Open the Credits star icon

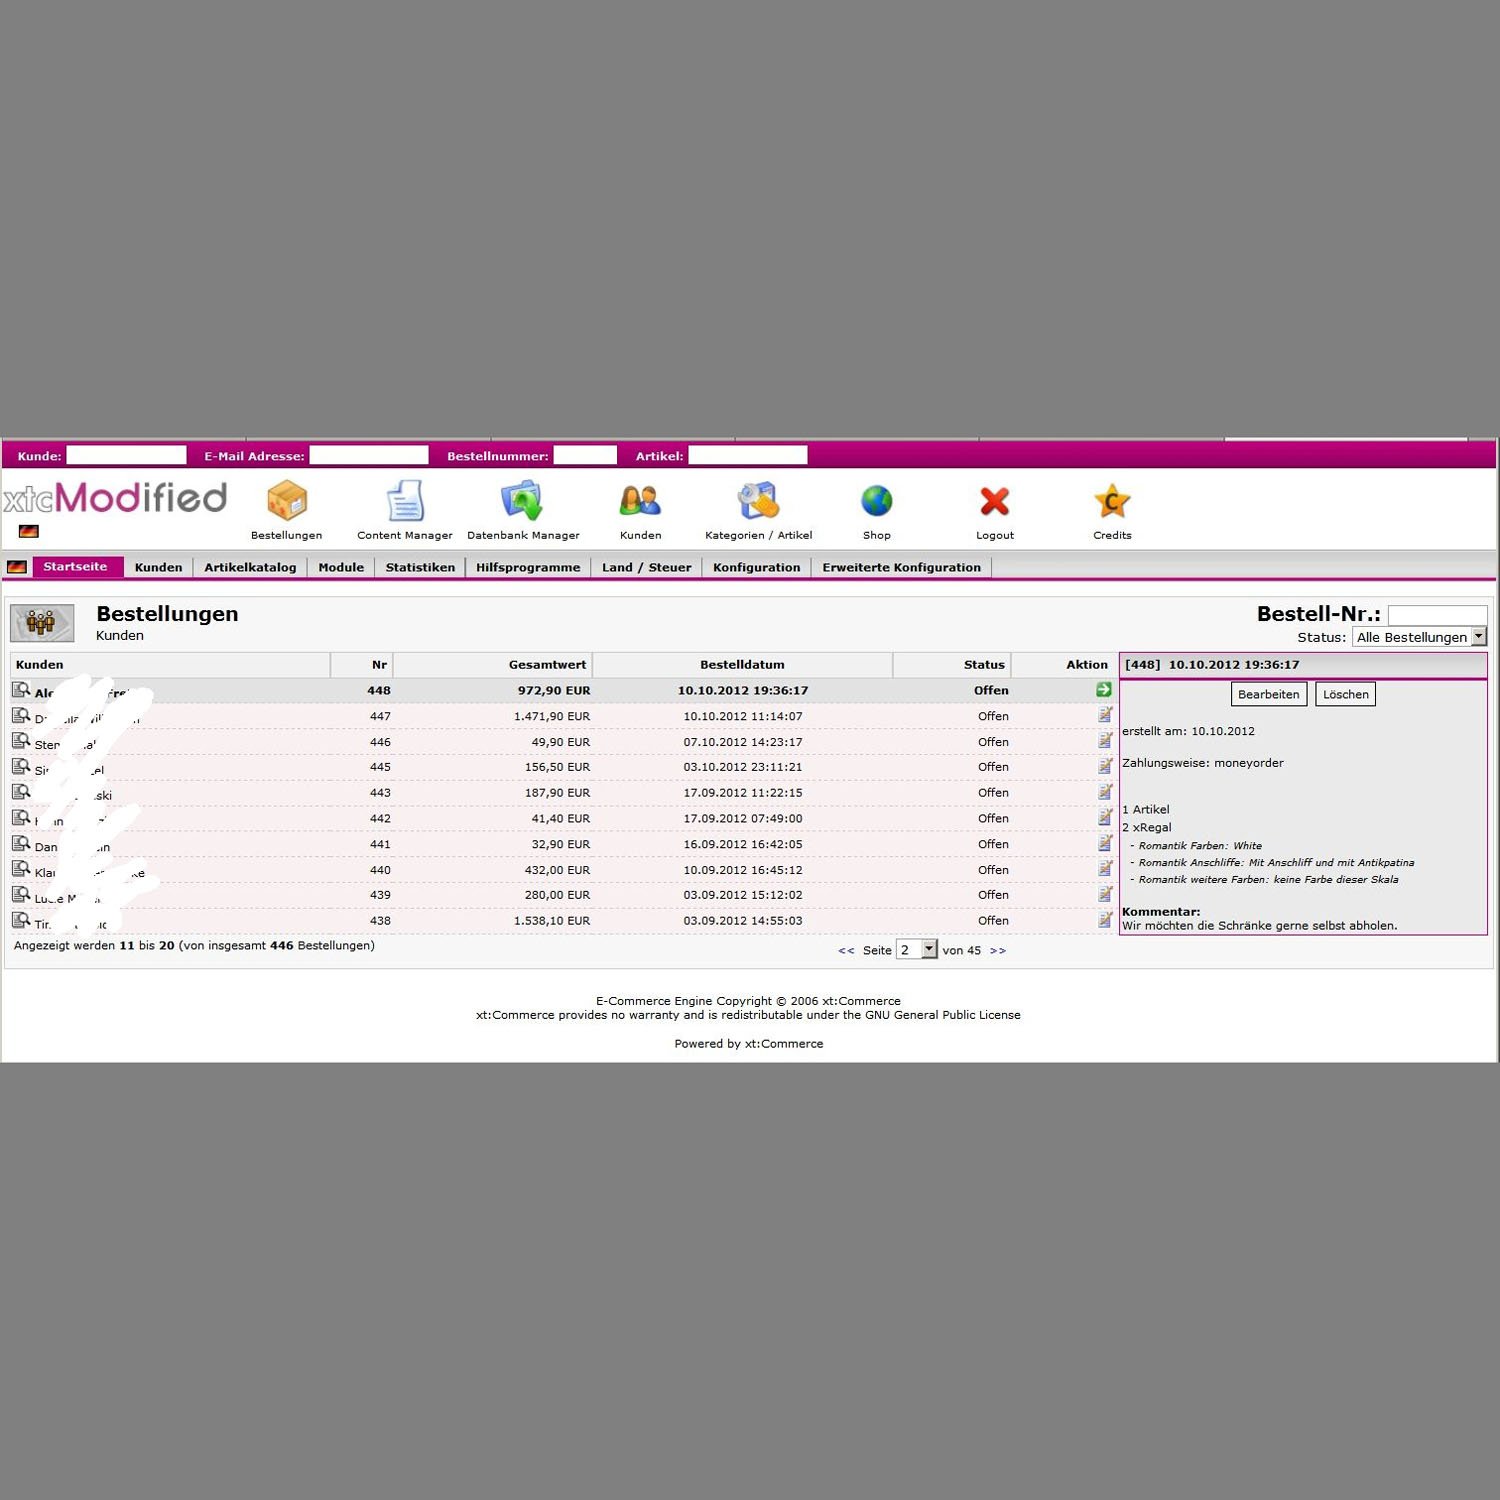pyautogui.click(x=1112, y=501)
